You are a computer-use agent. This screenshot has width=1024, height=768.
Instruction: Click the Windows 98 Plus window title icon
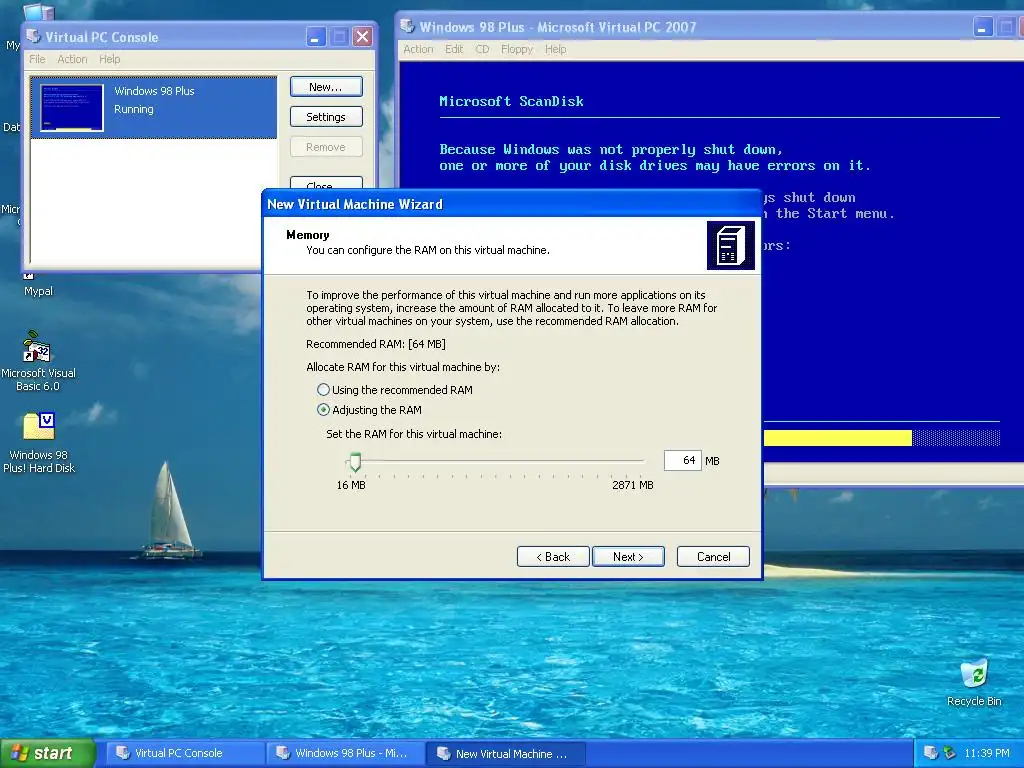(408, 26)
